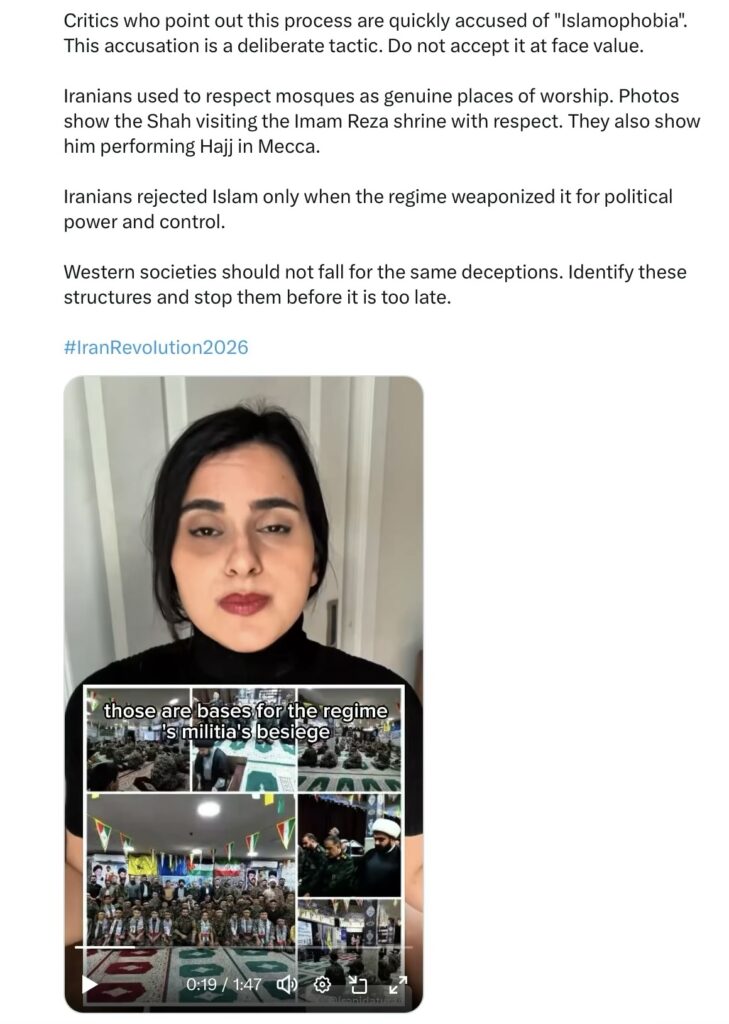Mute the video with speaker icon
Viewport: 729px width, 1024px height.
tap(287, 984)
